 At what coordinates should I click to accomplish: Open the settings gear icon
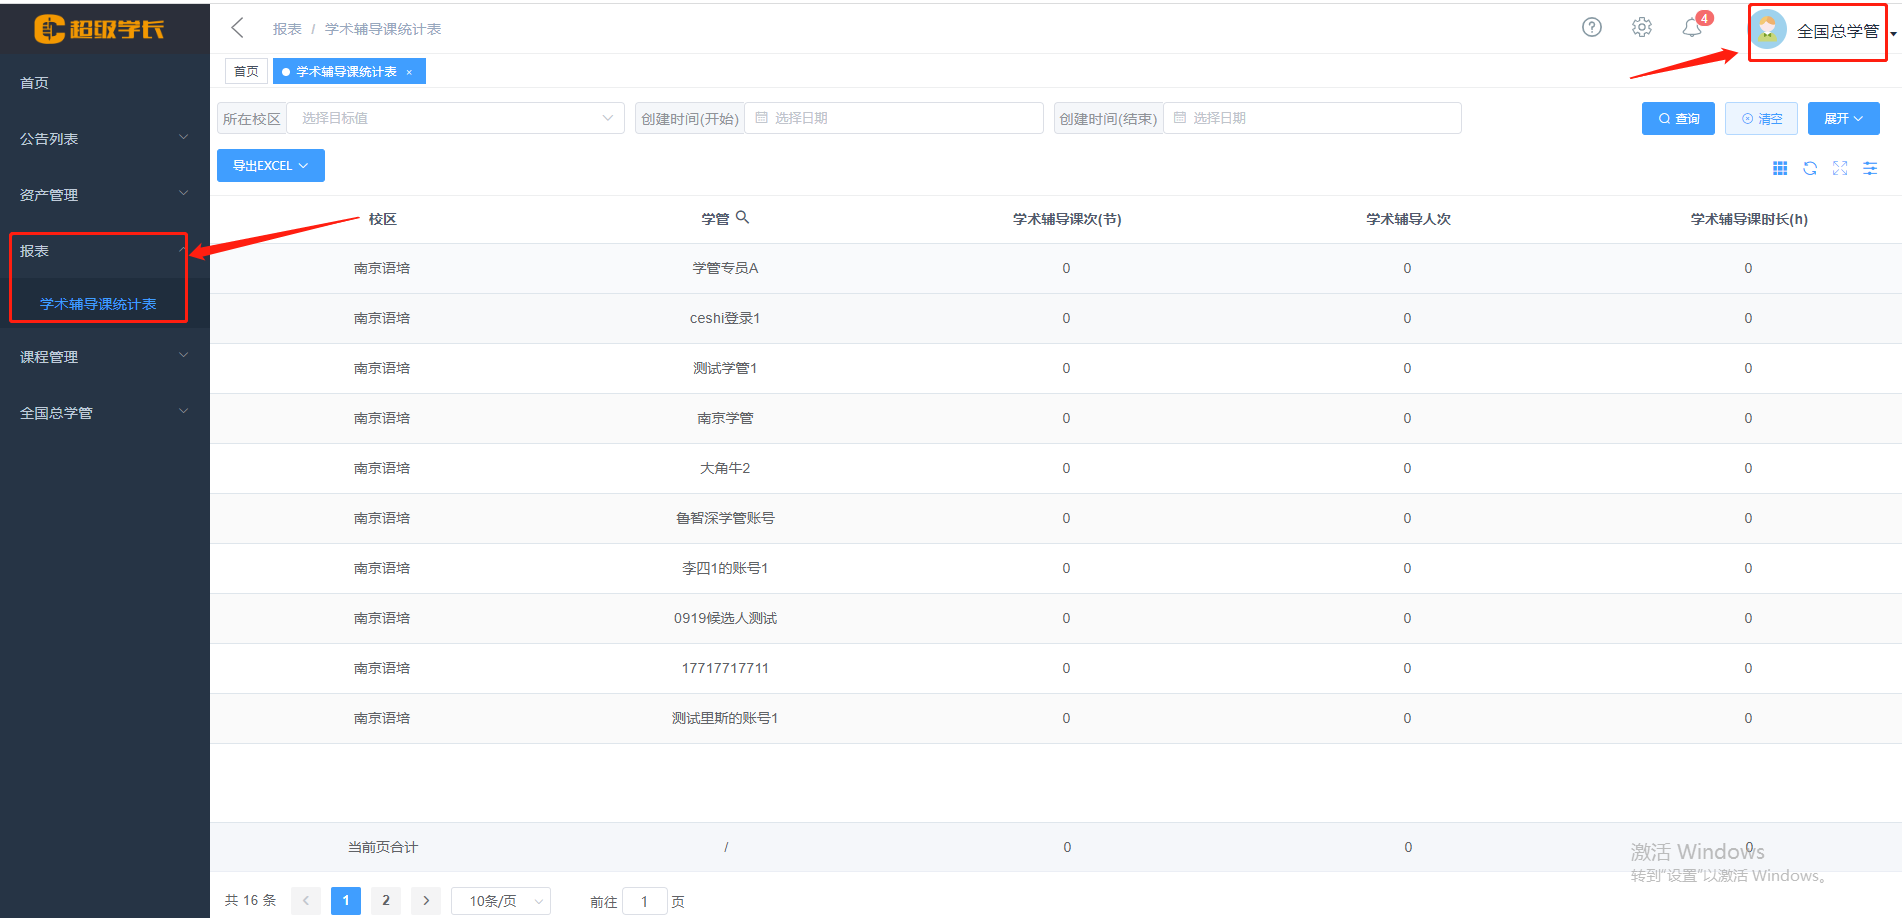(1641, 28)
